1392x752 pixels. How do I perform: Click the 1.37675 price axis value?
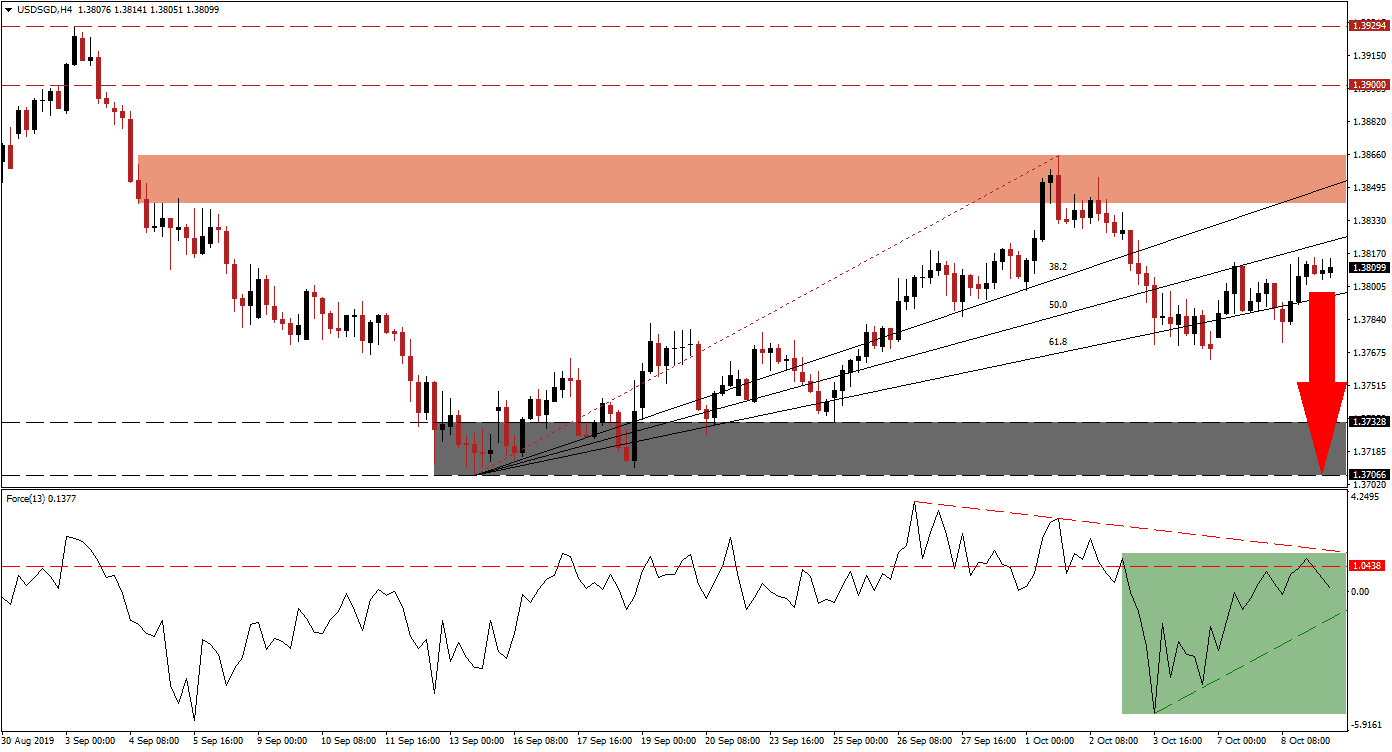(x=1368, y=352)
